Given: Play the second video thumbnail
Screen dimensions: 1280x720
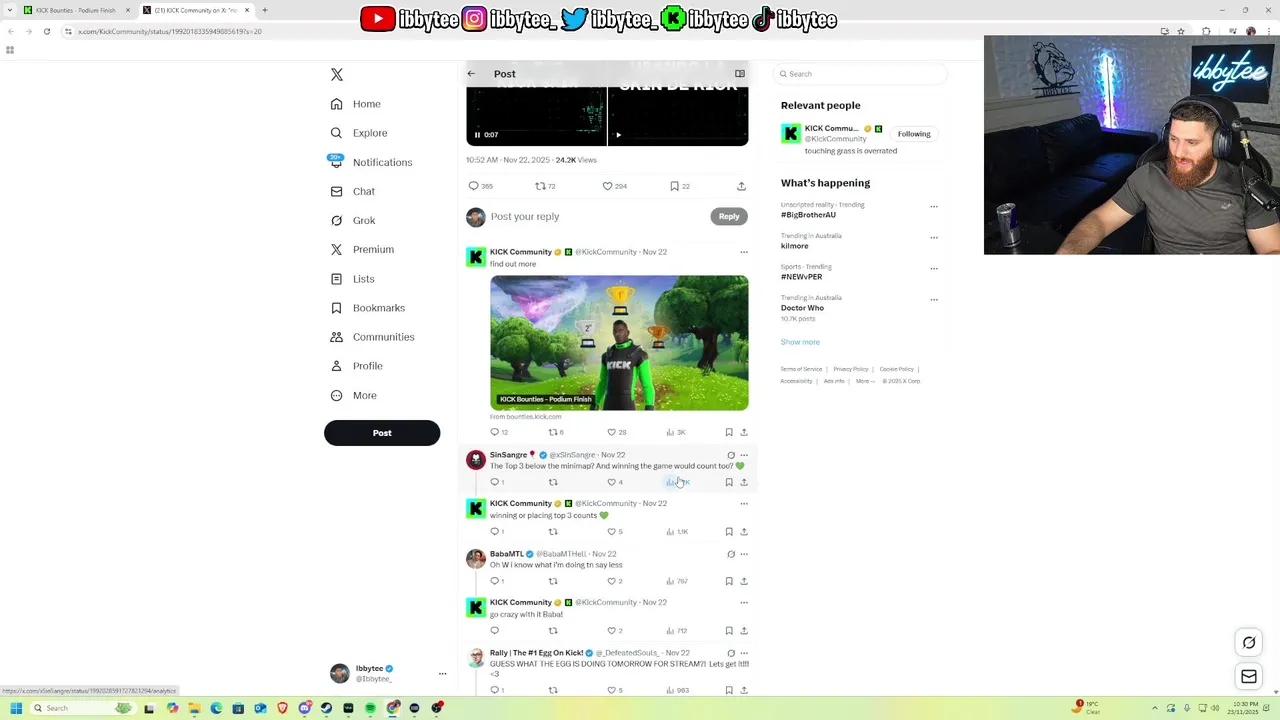Looking at the screenshot, I should [618, 135].
